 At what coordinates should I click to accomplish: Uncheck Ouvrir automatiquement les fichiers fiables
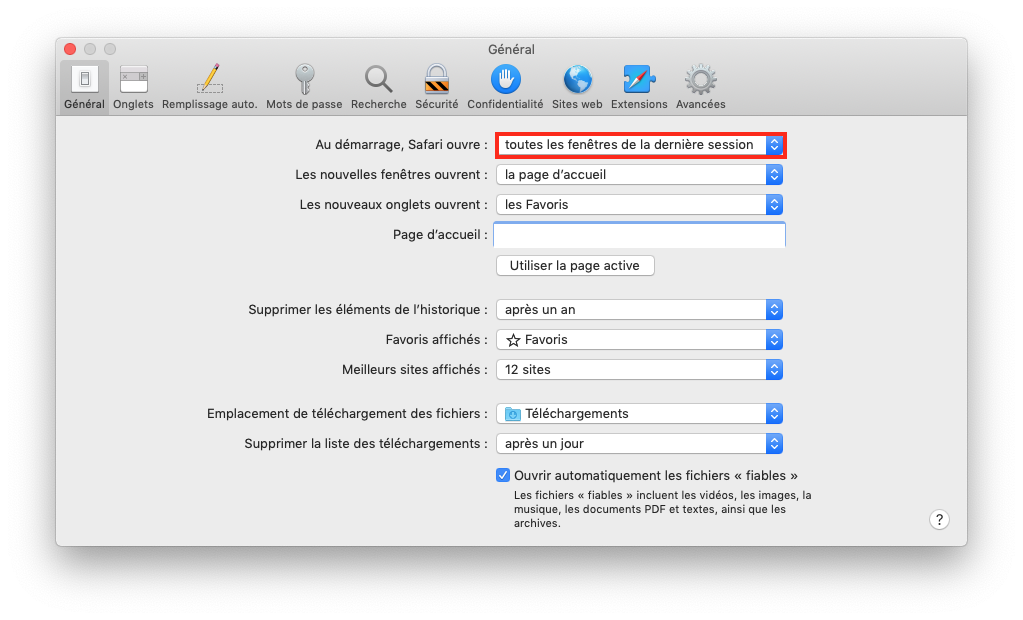[x=502, y=475]
